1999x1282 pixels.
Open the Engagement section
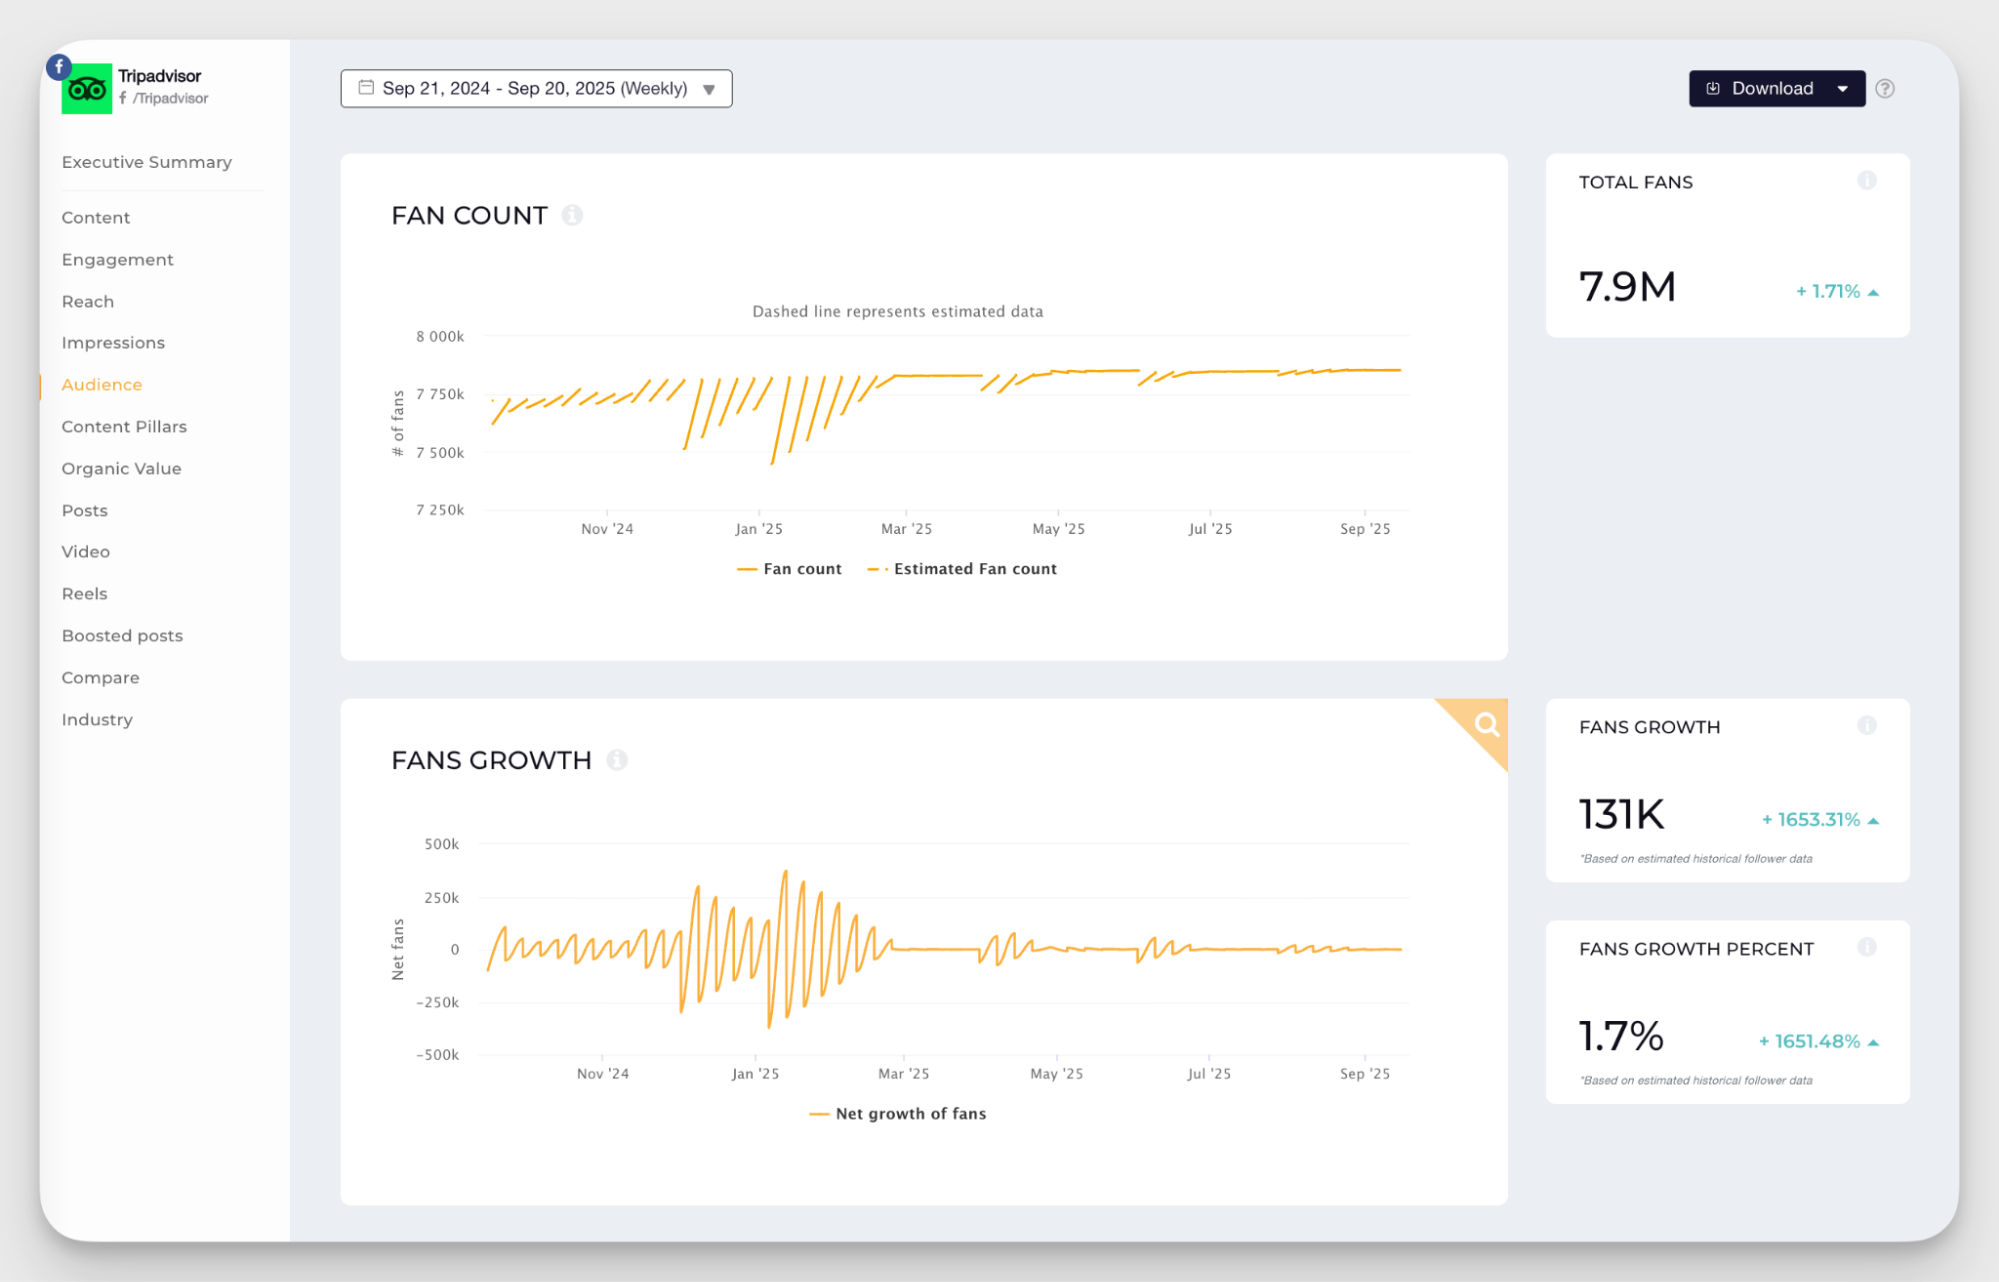tap(117, 260)
